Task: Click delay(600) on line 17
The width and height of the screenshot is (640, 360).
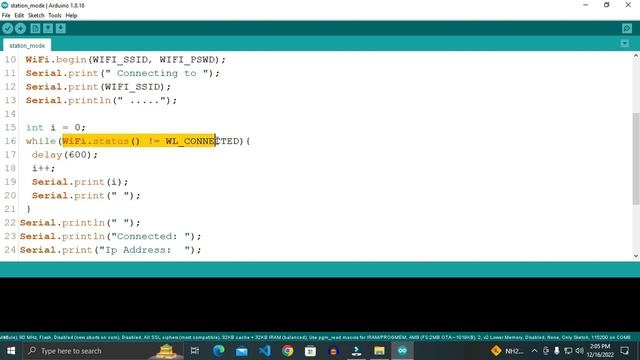Action: pos(64,155)
